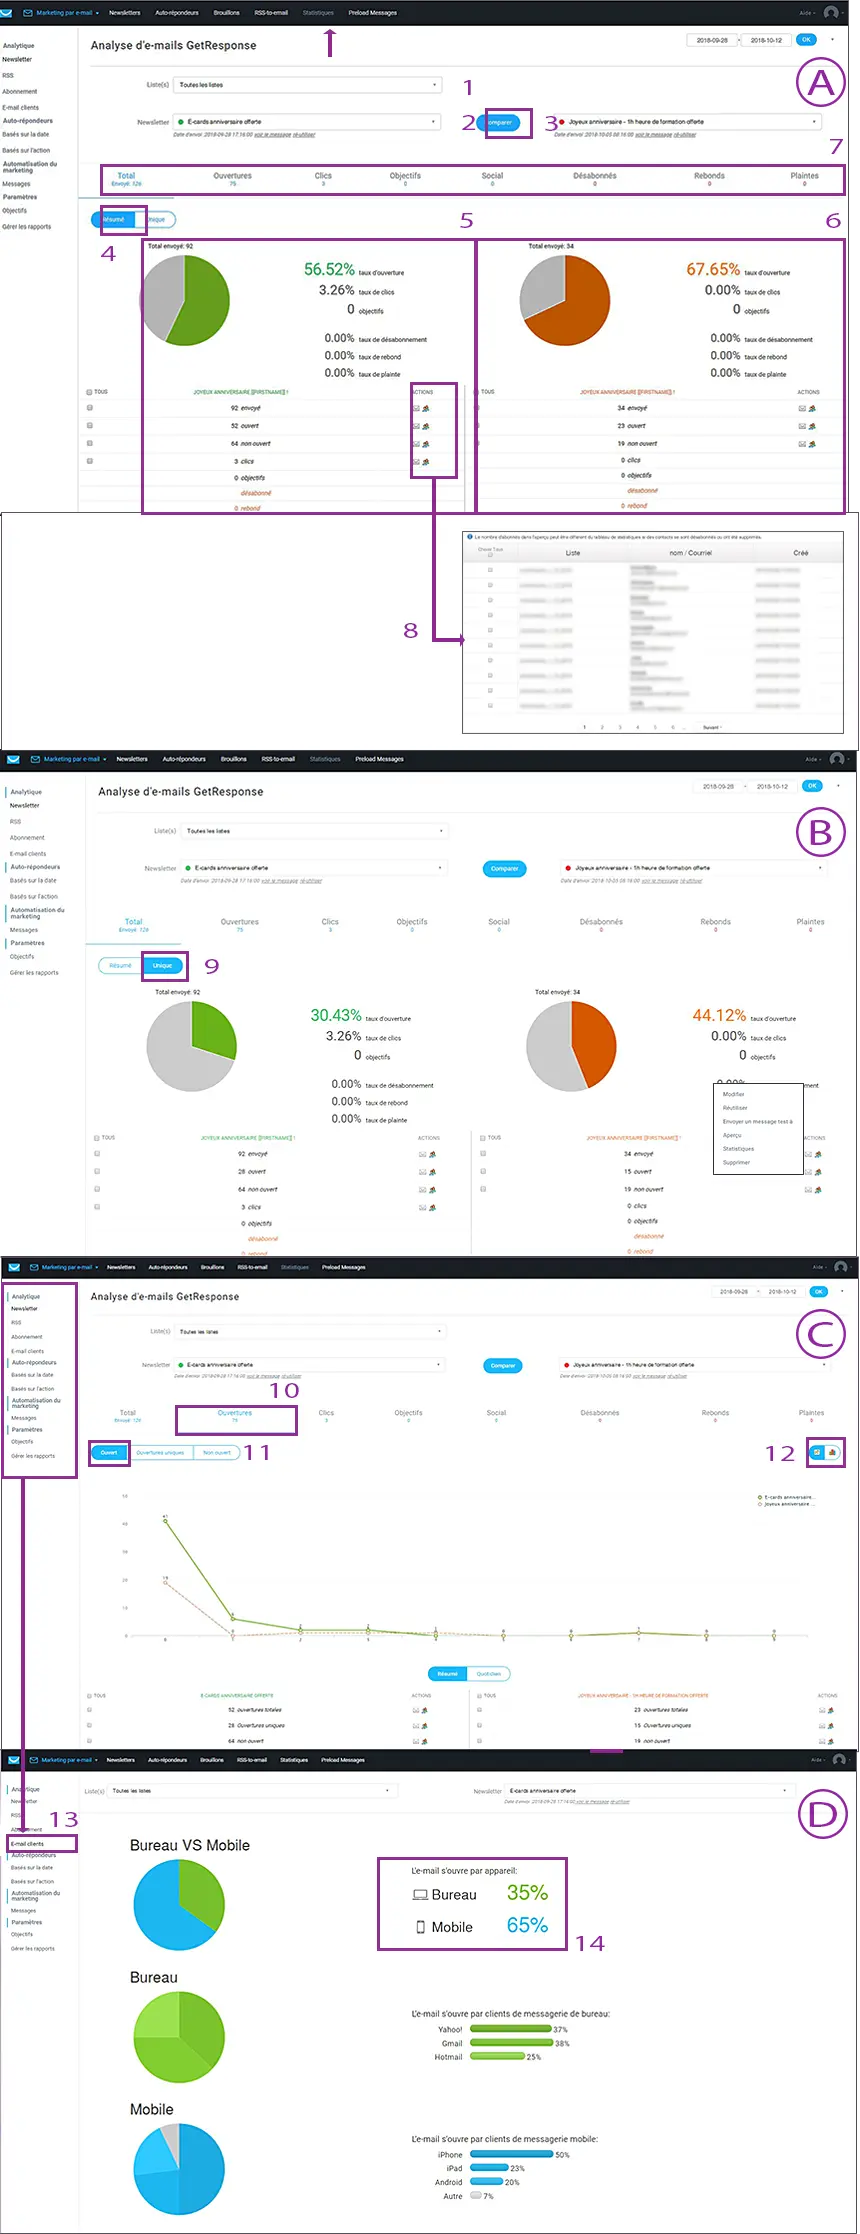The image size is (860, 2234).
Task: Click the OK date button in screenshot A
Action: click(x=806, y=40)
